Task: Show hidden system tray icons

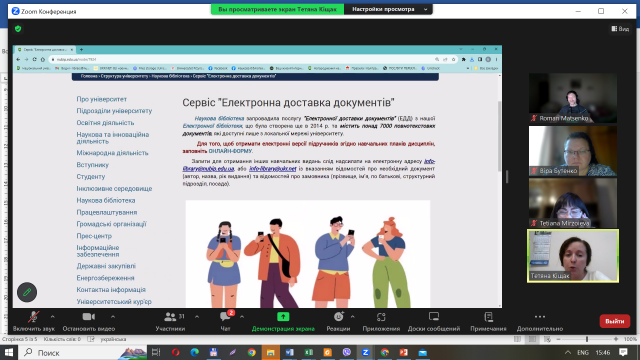Action: coord(568,352)
